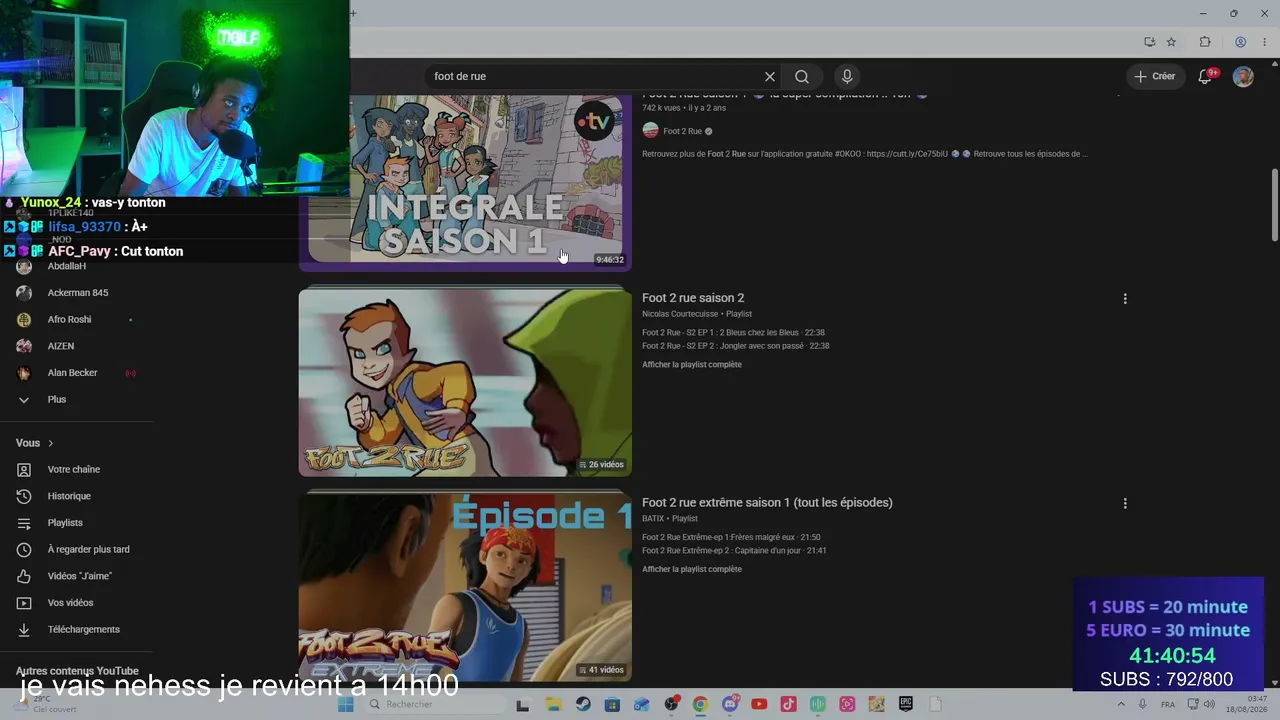Open the Foot 2 Rue channel avatar
The image size is (1280, 720).
point(650,131)
